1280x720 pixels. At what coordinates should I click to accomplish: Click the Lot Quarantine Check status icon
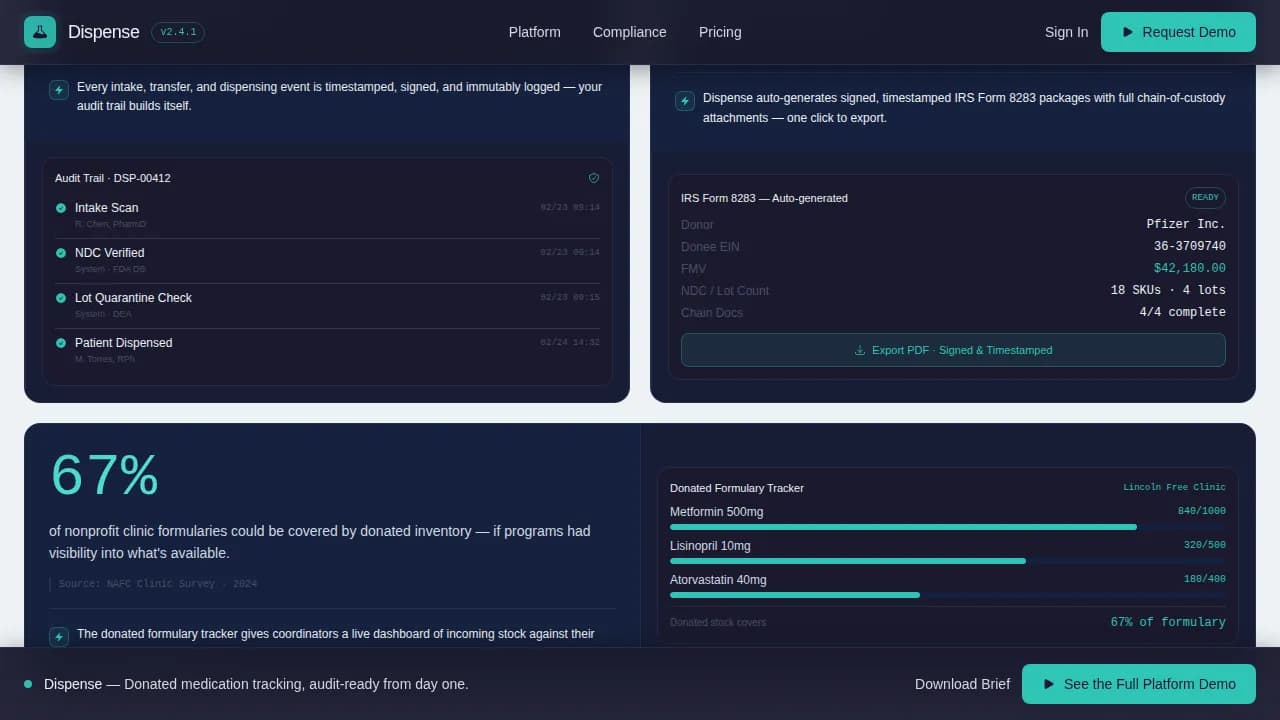coord(61,298)
